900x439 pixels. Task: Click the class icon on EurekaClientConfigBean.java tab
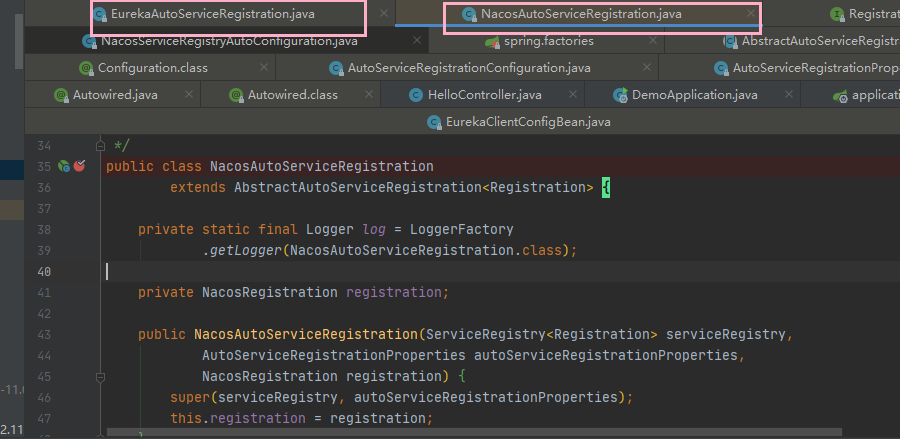click(435, 122)
